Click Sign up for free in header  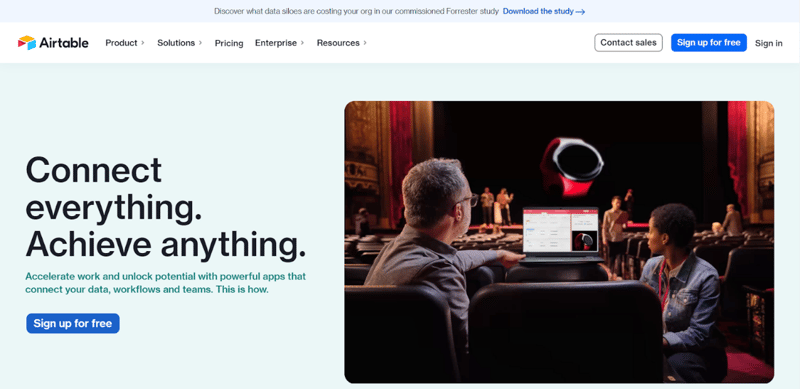coord(709,43)
